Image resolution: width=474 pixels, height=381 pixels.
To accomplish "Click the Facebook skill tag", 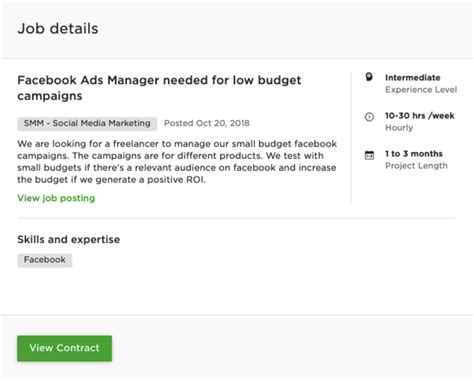I will (x=45, y=260).
